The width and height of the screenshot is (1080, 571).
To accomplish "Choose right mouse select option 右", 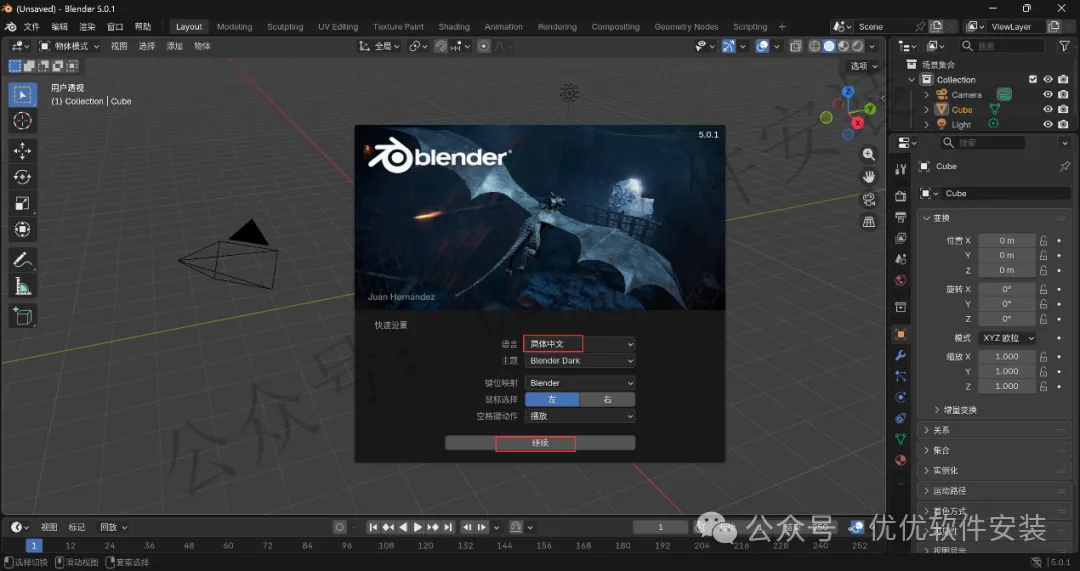I will pos(607,399).
